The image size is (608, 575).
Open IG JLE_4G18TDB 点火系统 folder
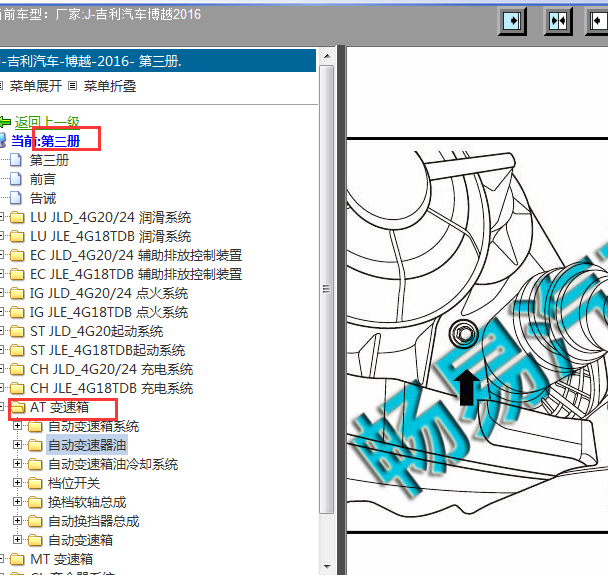[x=109, y=312]
